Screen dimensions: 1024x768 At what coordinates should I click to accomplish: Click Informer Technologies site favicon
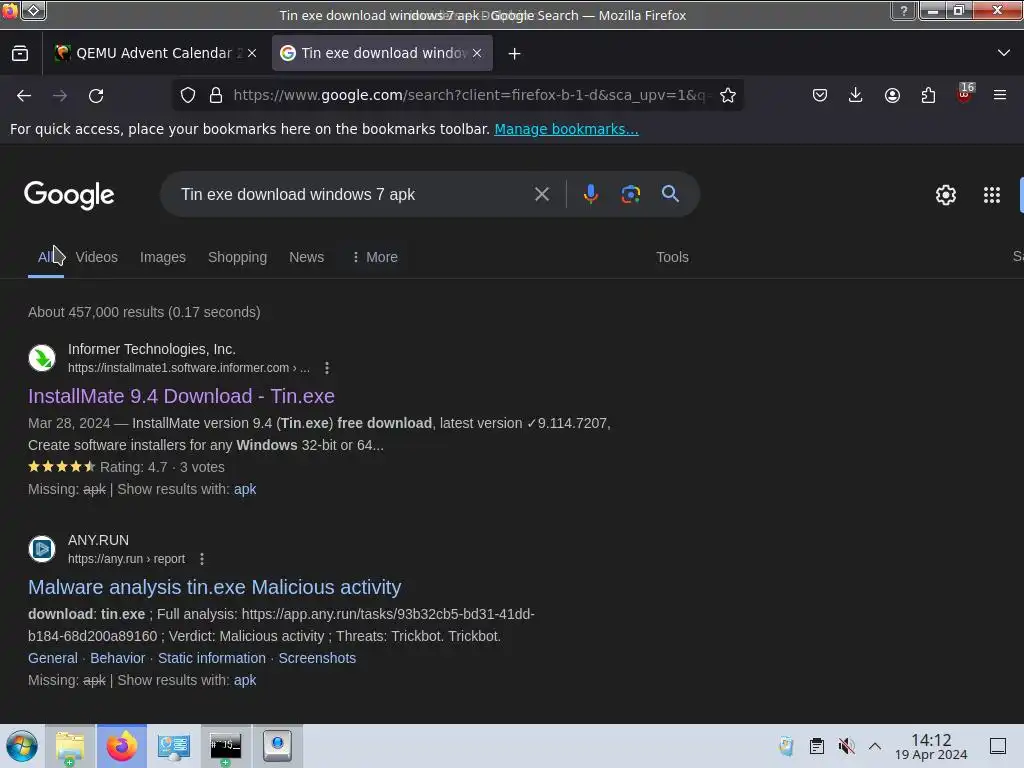click(42, 358)
